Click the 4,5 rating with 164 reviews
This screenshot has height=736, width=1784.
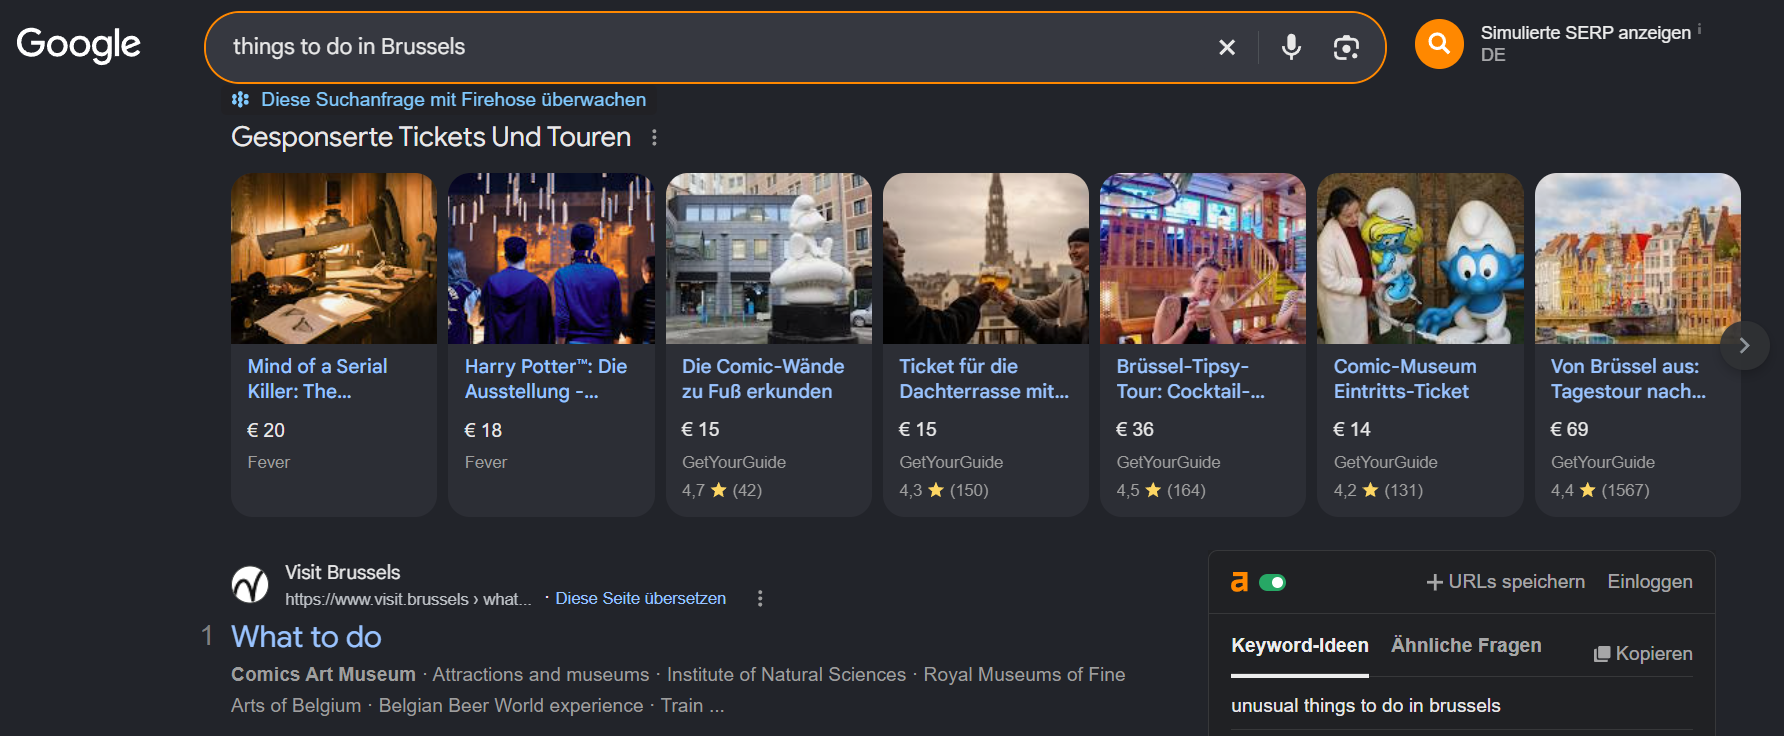pyautogui.click(x=1161, y=490)
